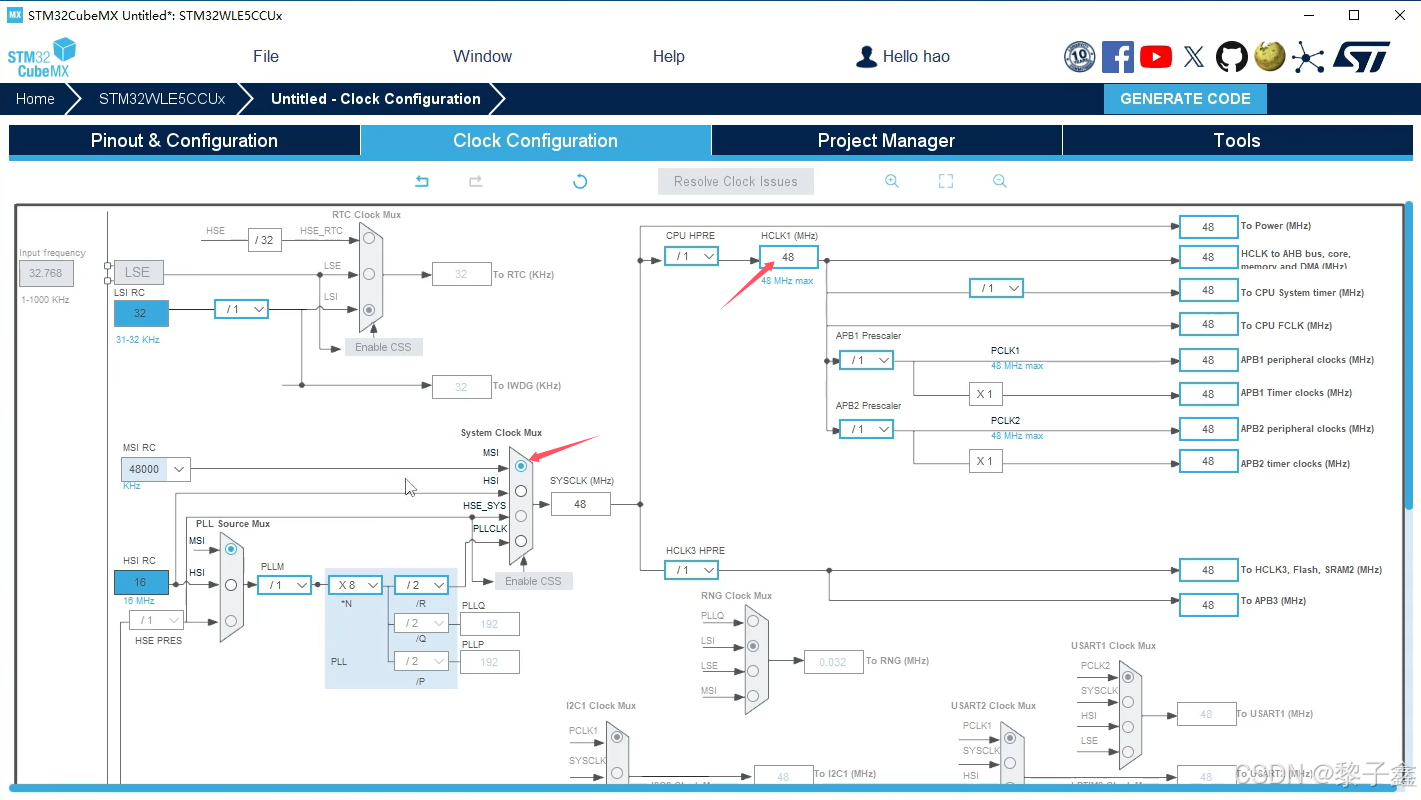
Task: Click Resolve Clock Issues button
Action: [736, 182]
